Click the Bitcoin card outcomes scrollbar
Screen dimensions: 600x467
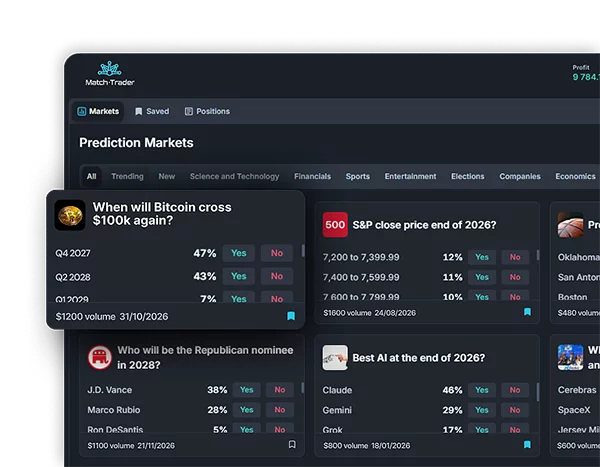[303, 251]
